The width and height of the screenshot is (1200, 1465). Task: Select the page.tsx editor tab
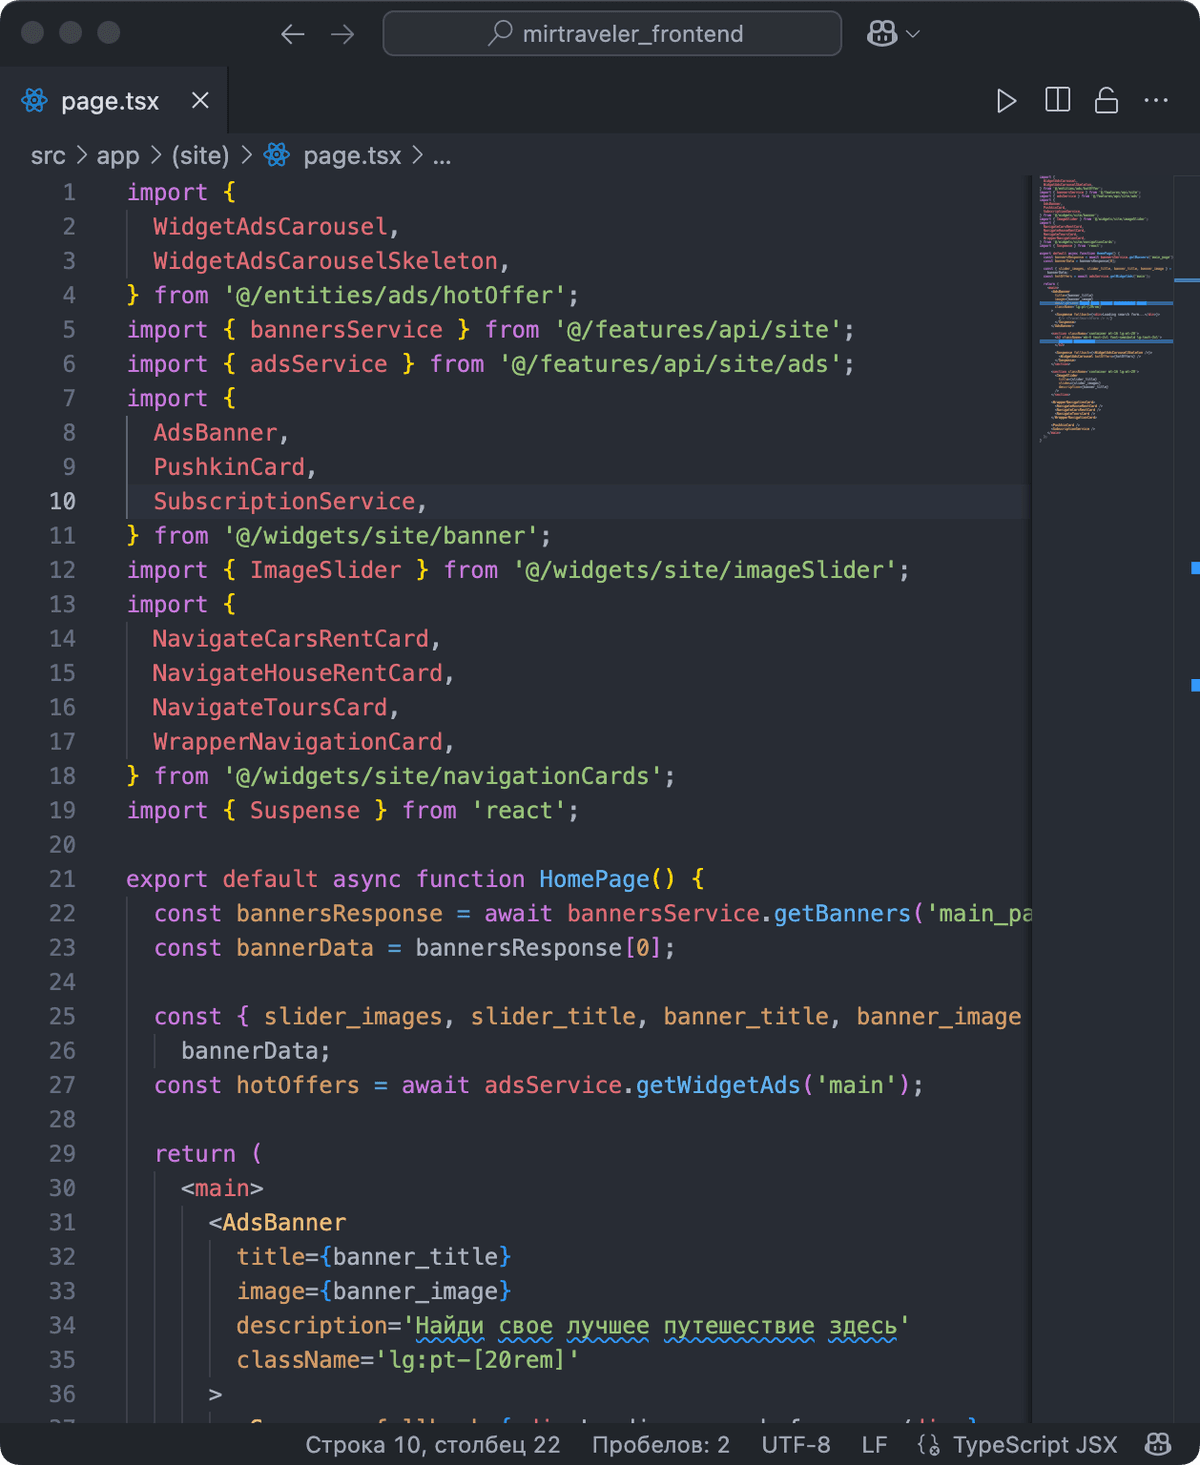coord(109,101)
